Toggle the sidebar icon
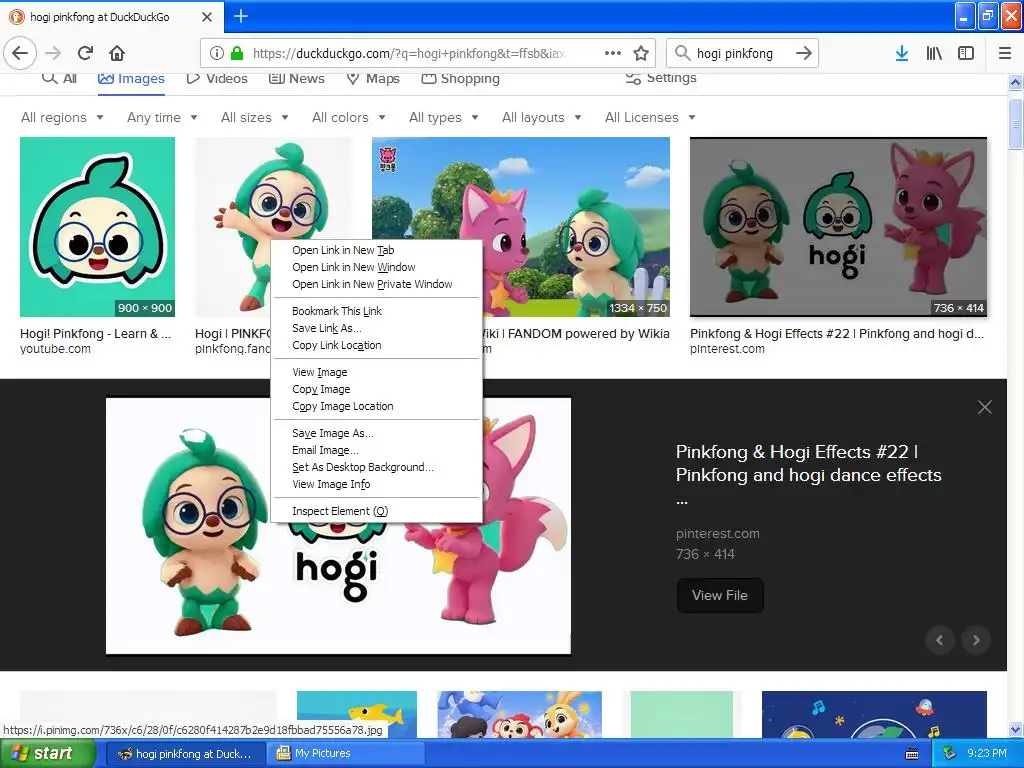The width and height of the screenshot is (1024, 768). point(966,53)
